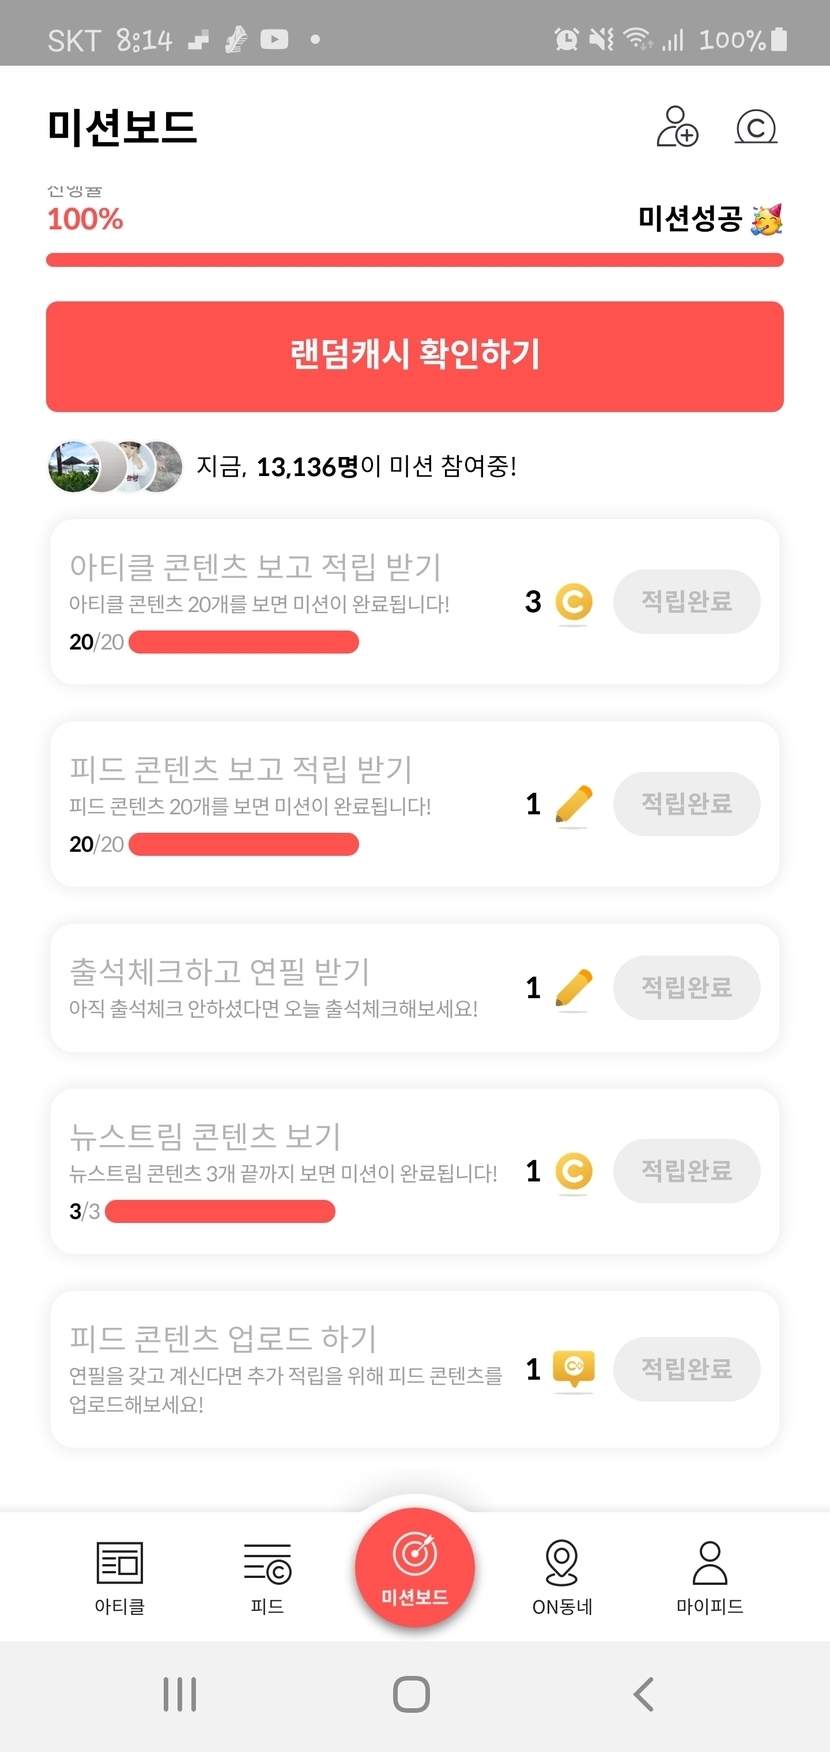The height and width of the screenshot is (1752, 830).
Task: Tap the gold coin icon for article mission
Action: point(573,602)
